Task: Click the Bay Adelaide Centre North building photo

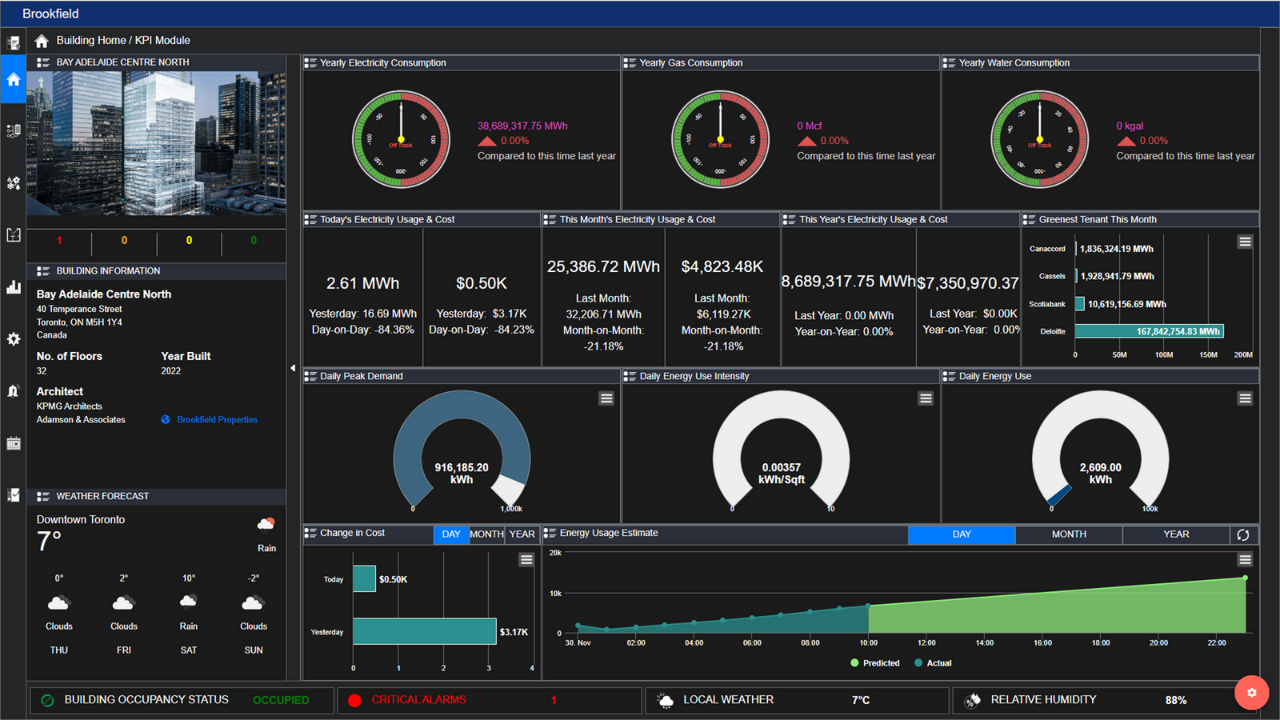Action: click(x=156, y=143)
